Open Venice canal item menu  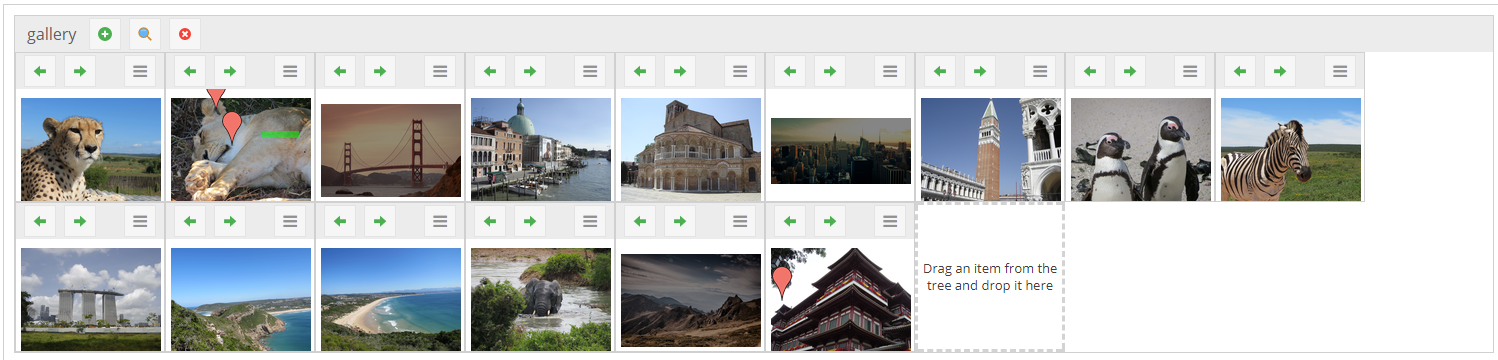pyautogui.click(x=590, y=71)
